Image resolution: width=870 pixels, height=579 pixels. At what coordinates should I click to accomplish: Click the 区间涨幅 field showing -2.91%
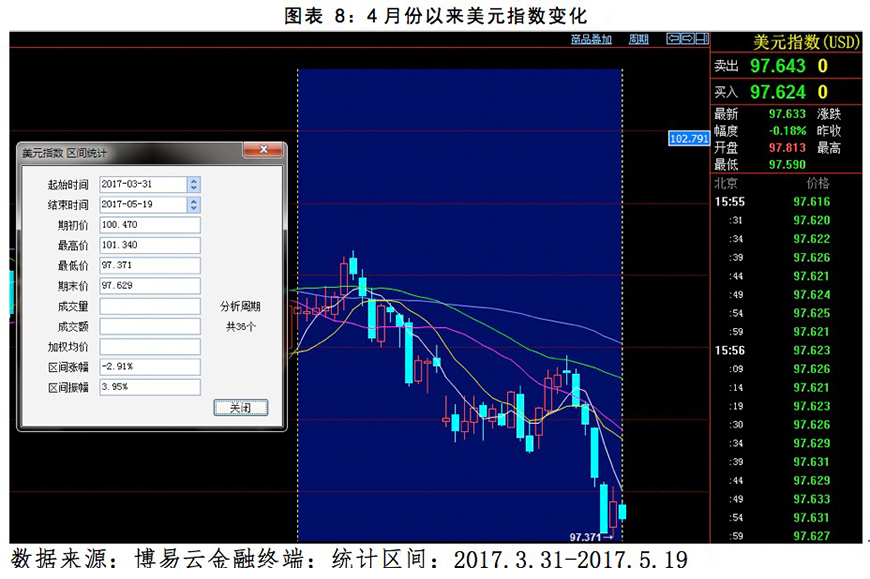click(x=150, y=366)
